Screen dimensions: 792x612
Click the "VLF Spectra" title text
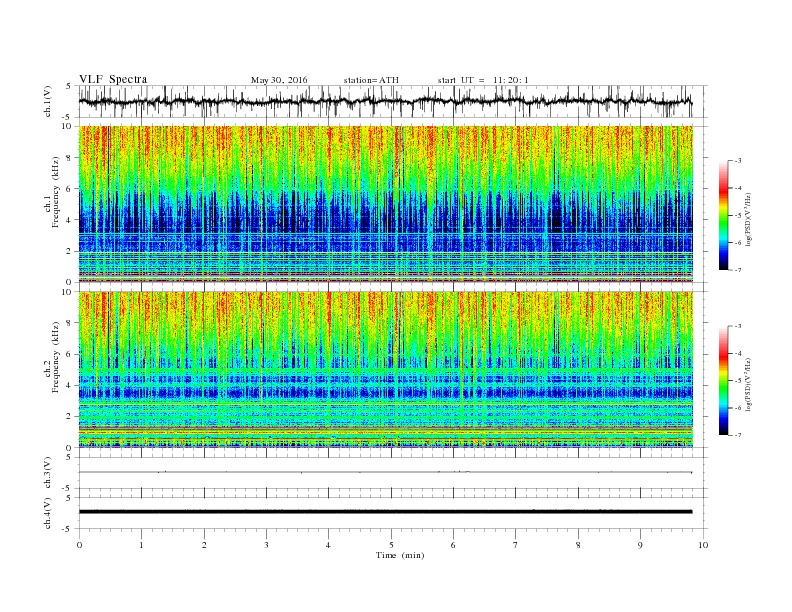point(113,79)
